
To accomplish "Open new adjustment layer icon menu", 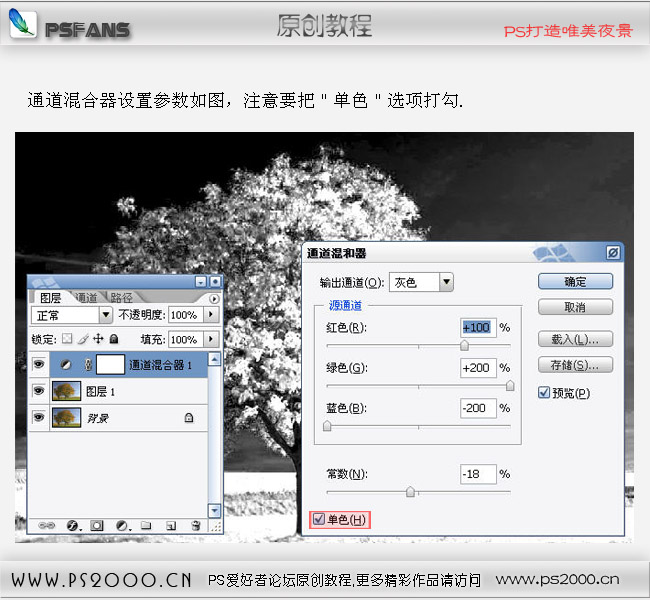I will (122, 526).
